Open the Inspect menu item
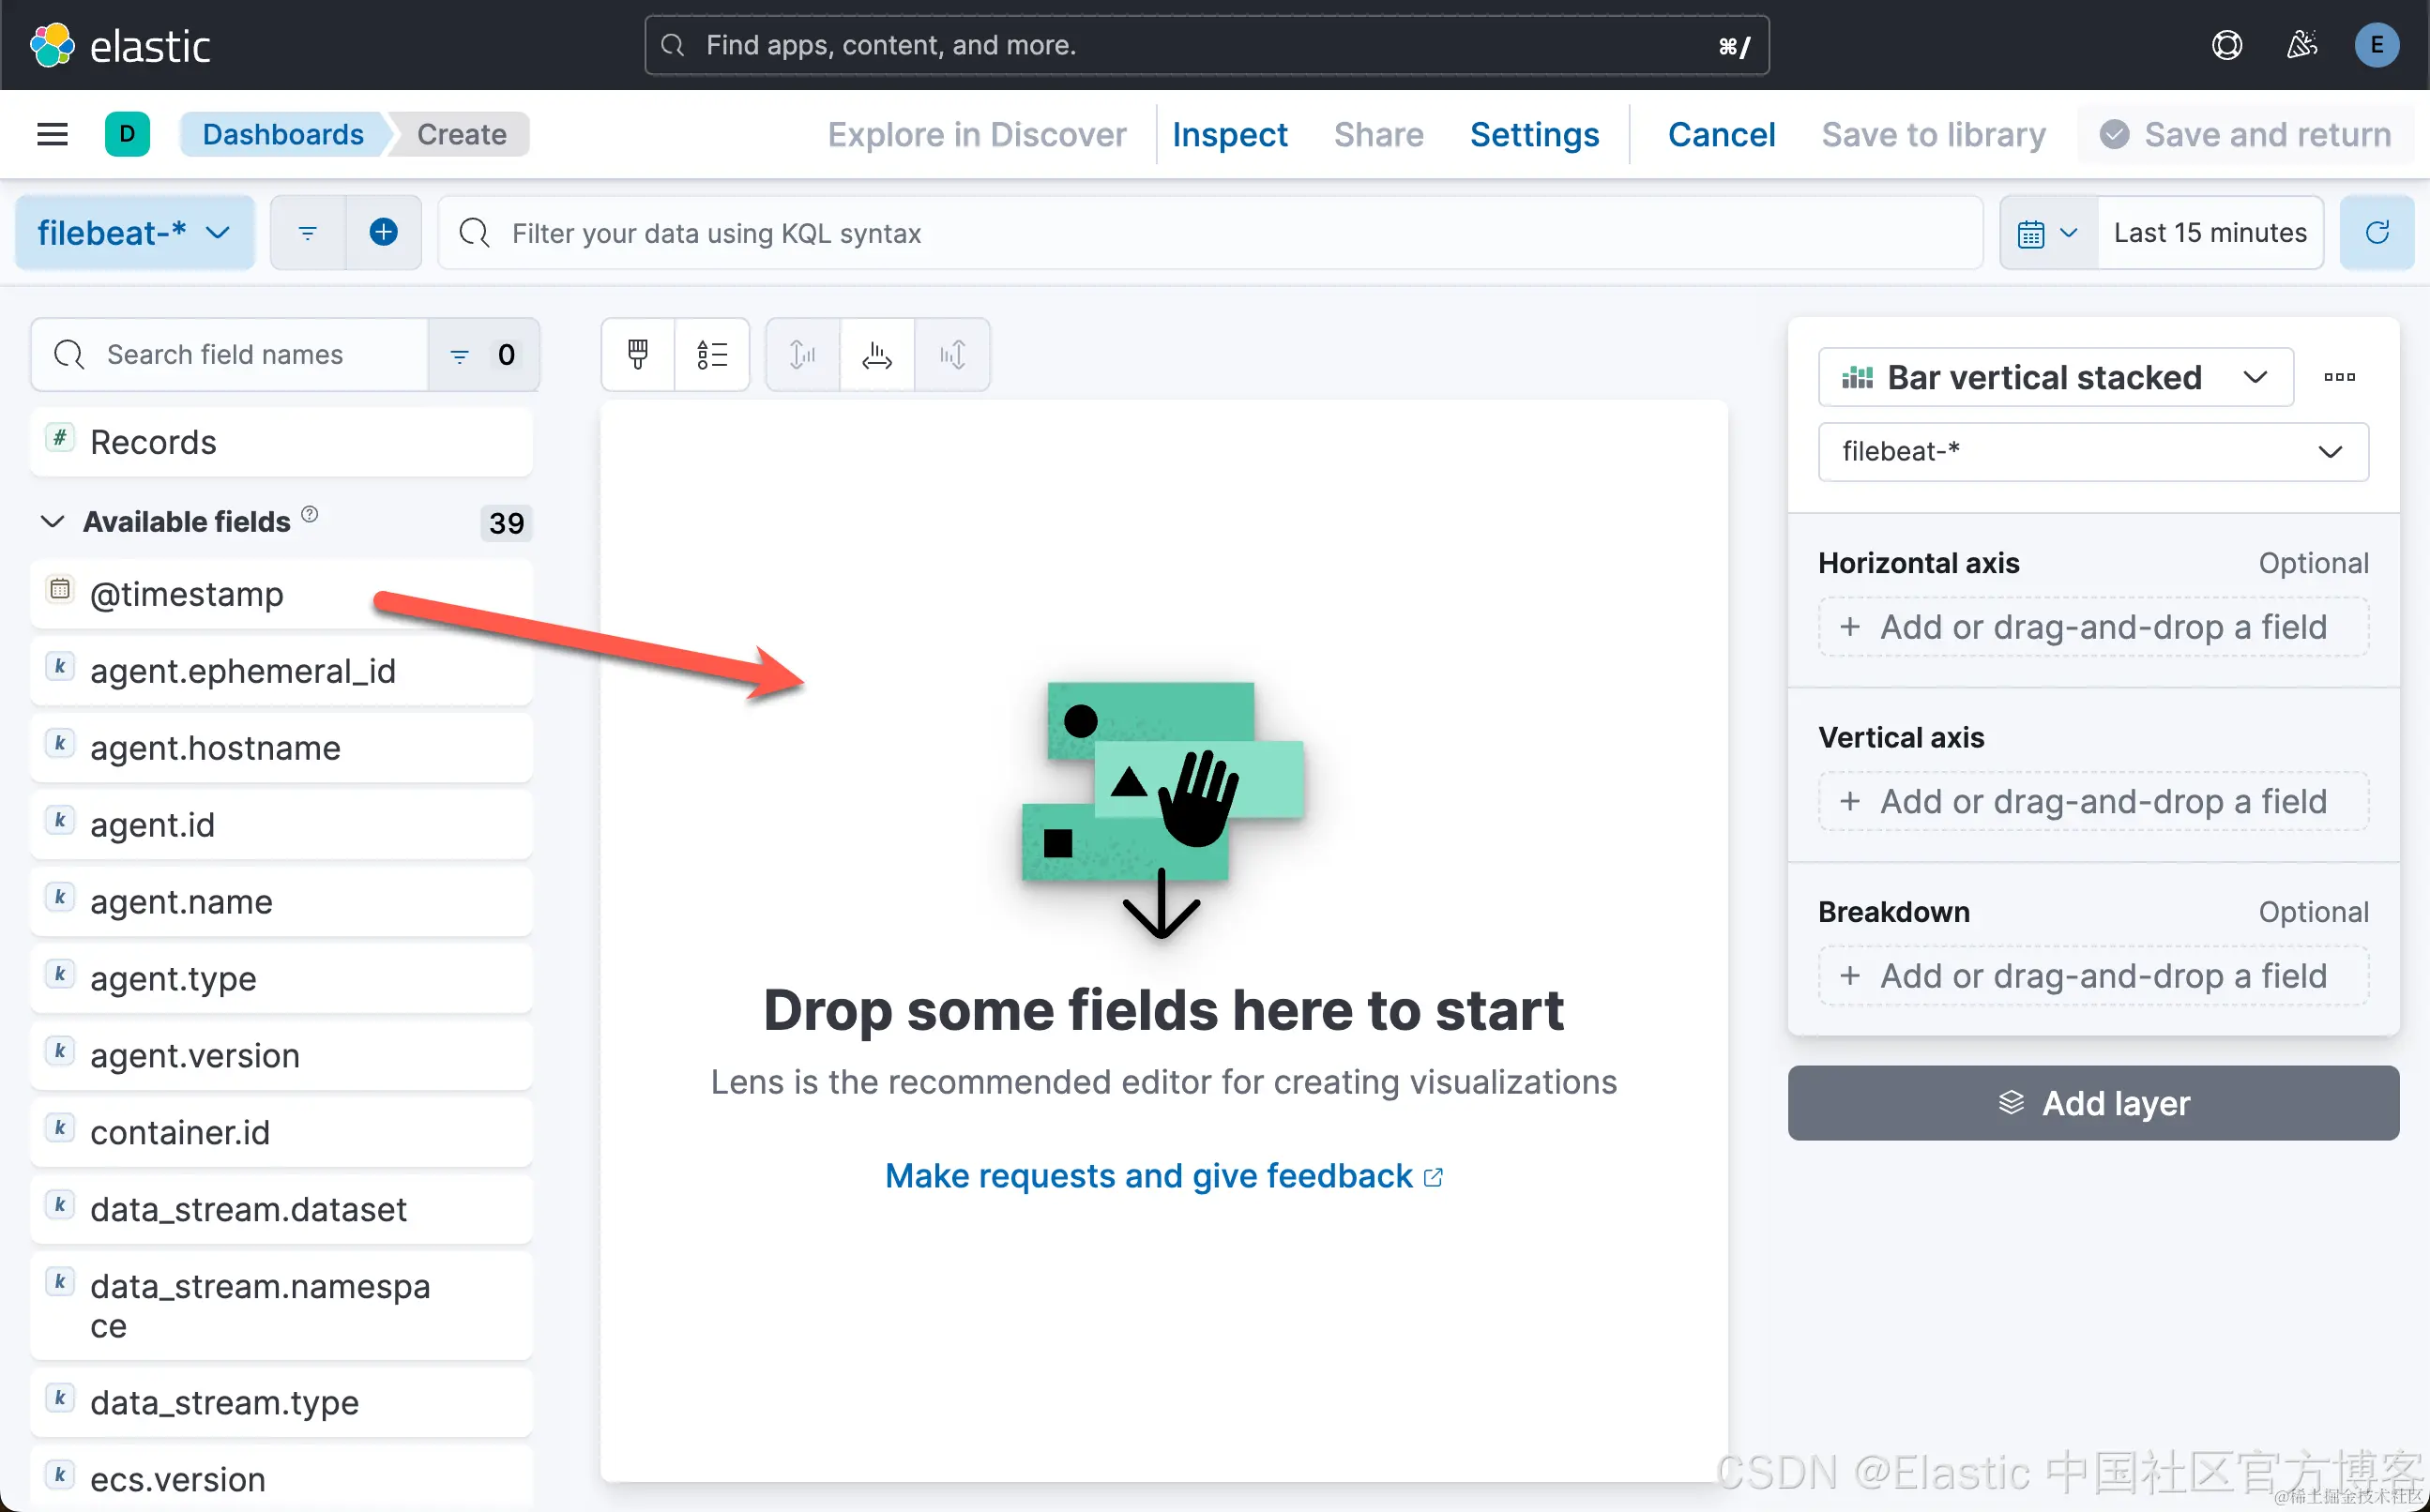The height and width of the screenshot is (1512, 2430). tap(1229, 134)
